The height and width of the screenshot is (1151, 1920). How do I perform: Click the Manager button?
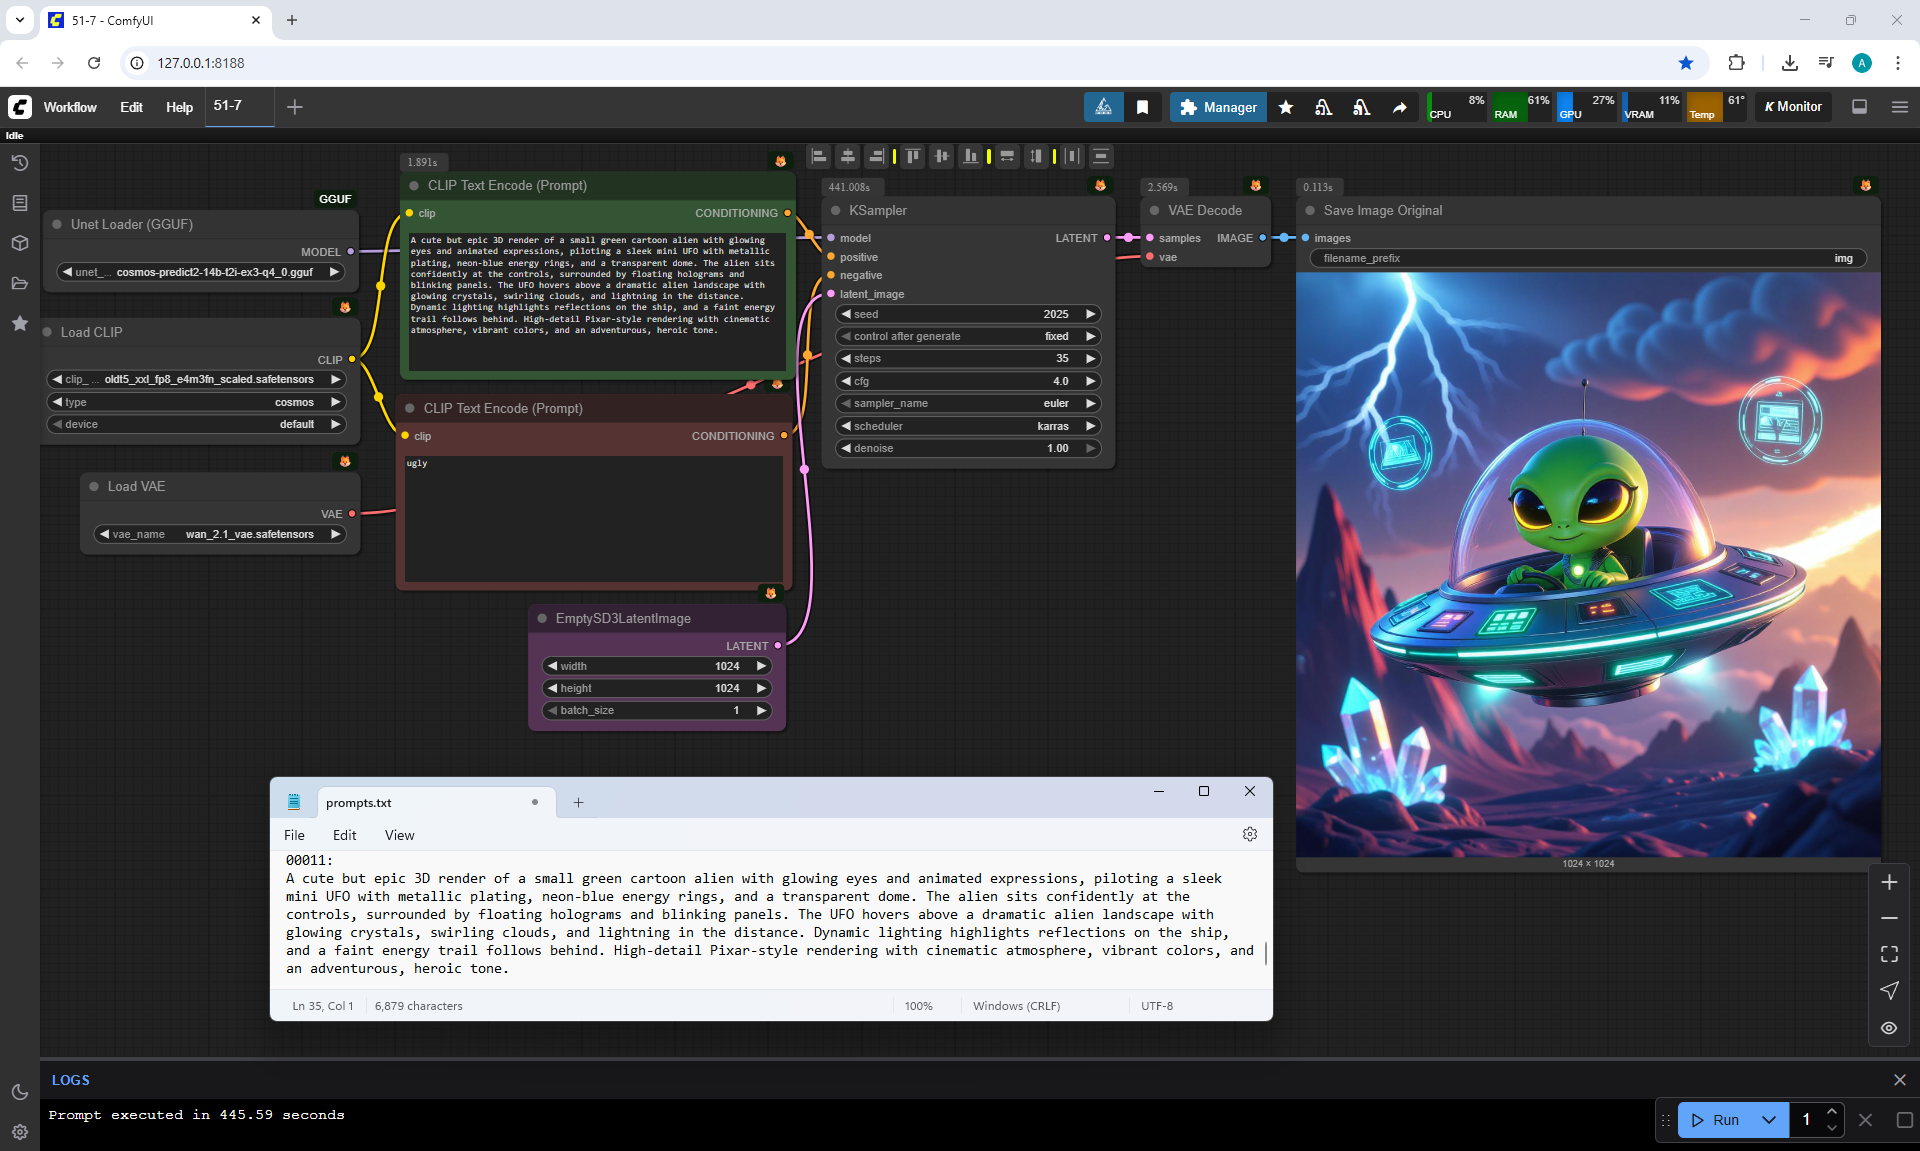[1218, 107]
